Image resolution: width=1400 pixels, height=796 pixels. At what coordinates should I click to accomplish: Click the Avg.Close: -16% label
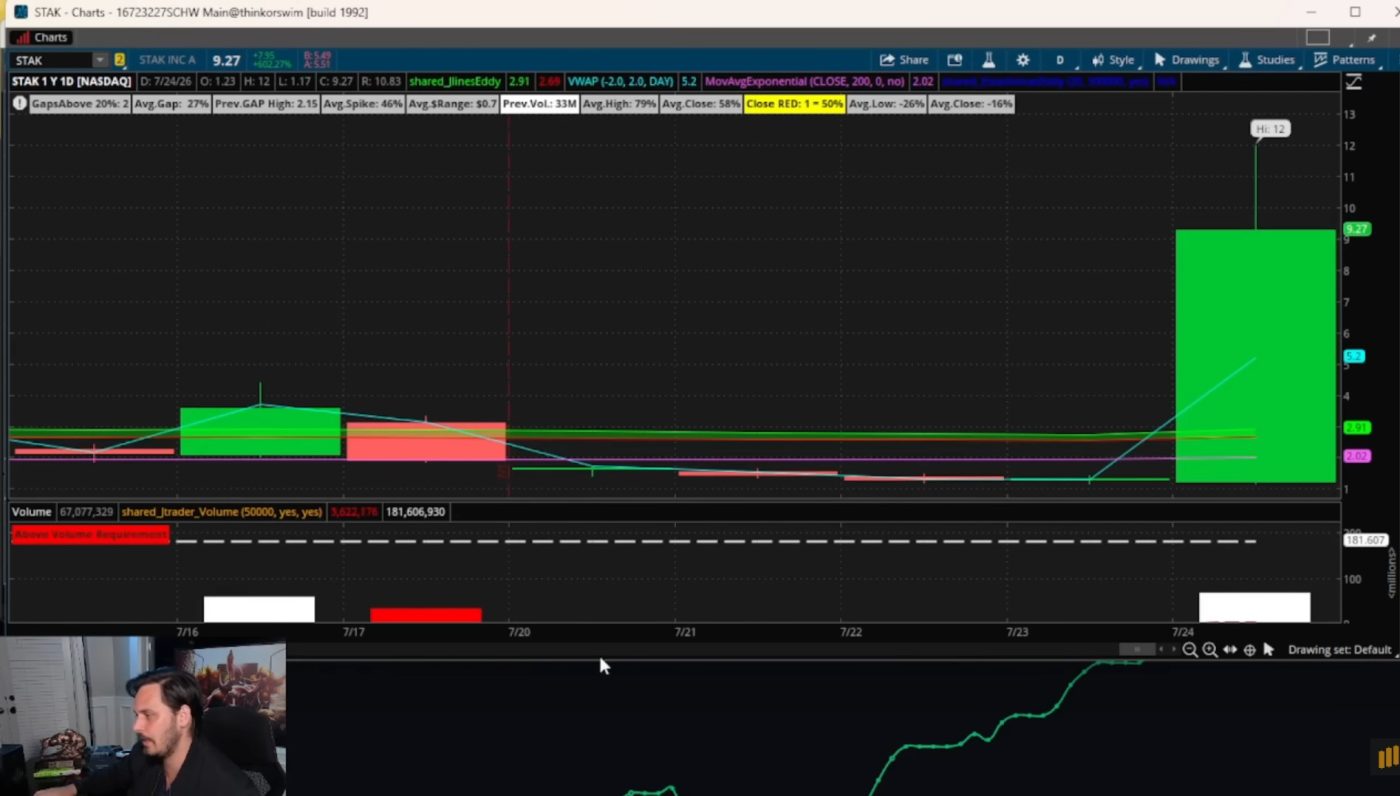[x=971, y=103]
